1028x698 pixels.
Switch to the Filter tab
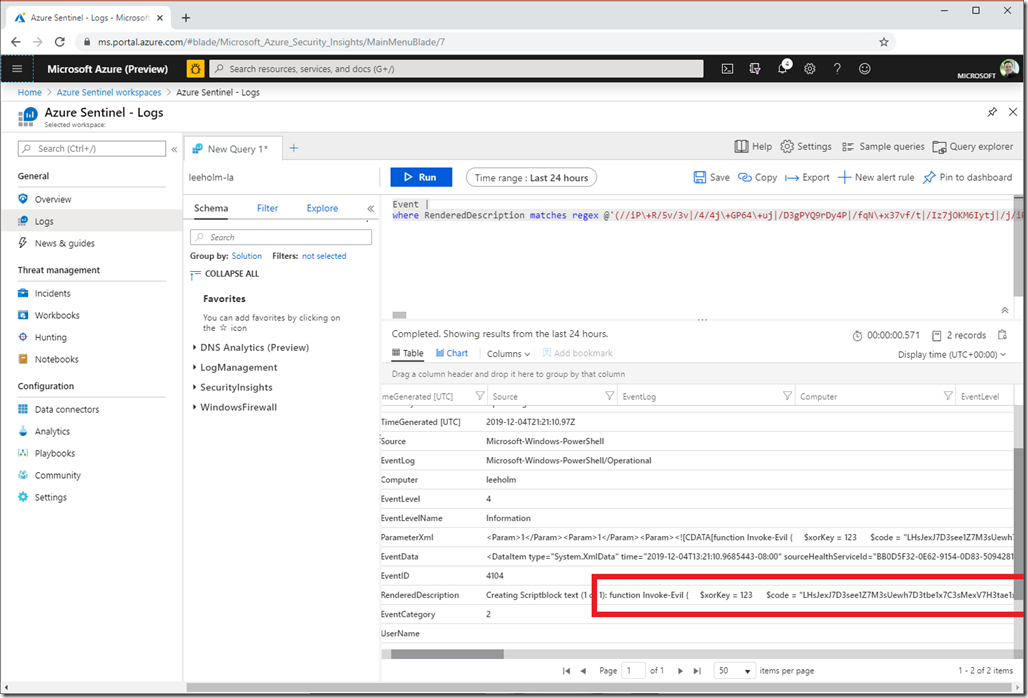pos(267,208)
